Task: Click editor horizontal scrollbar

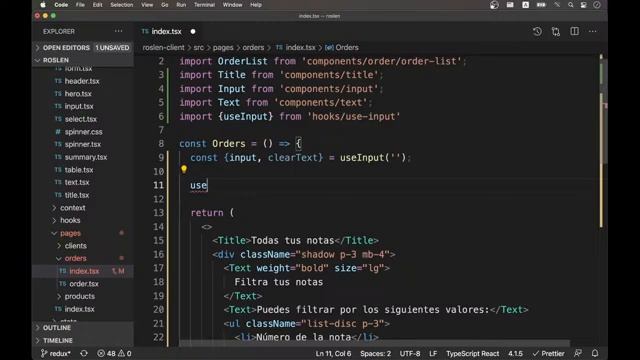Action: 374,343
